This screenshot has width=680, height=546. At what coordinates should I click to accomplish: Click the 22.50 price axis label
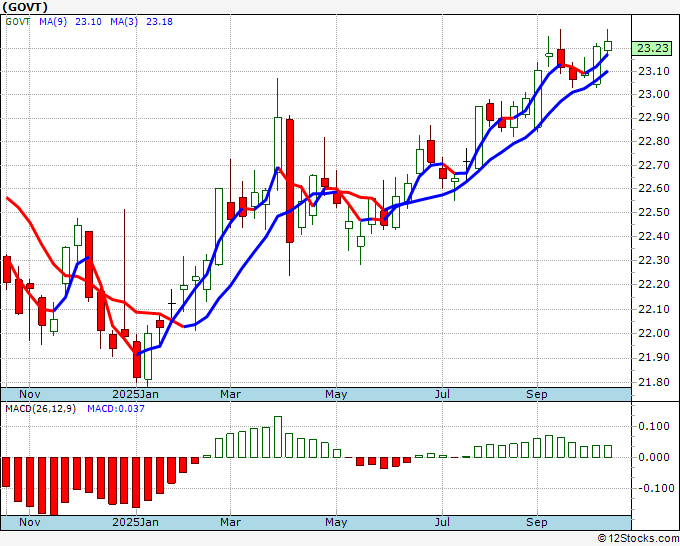click(654, 213)
